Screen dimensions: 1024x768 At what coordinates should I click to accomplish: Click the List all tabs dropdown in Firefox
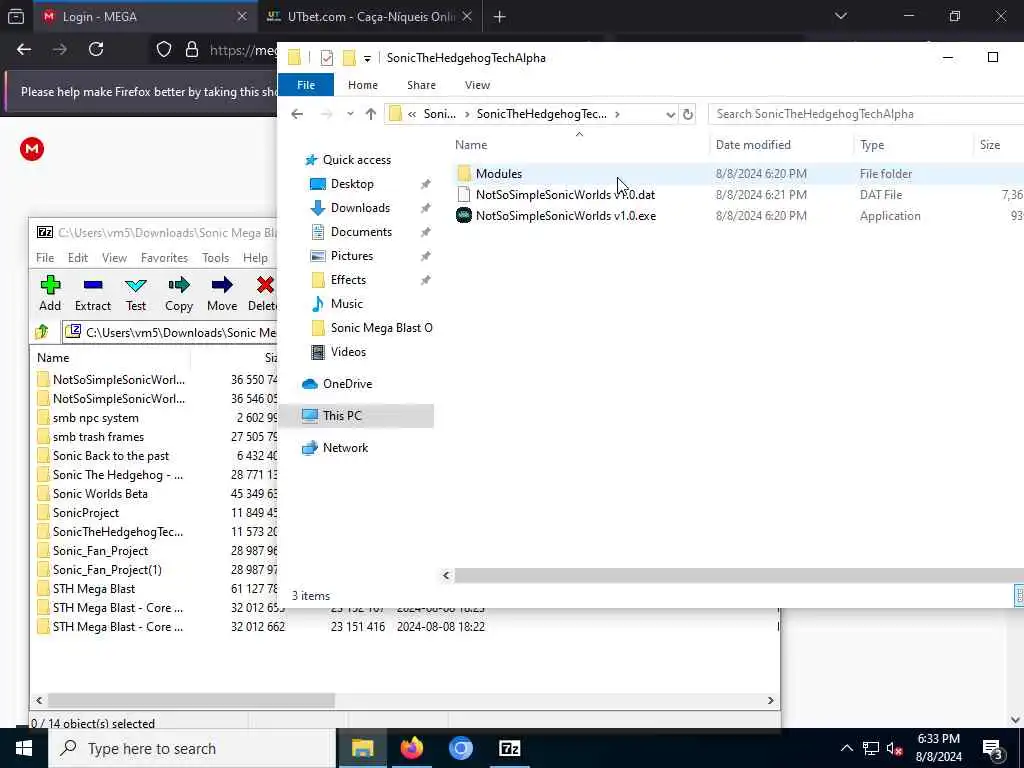point(840,16)
